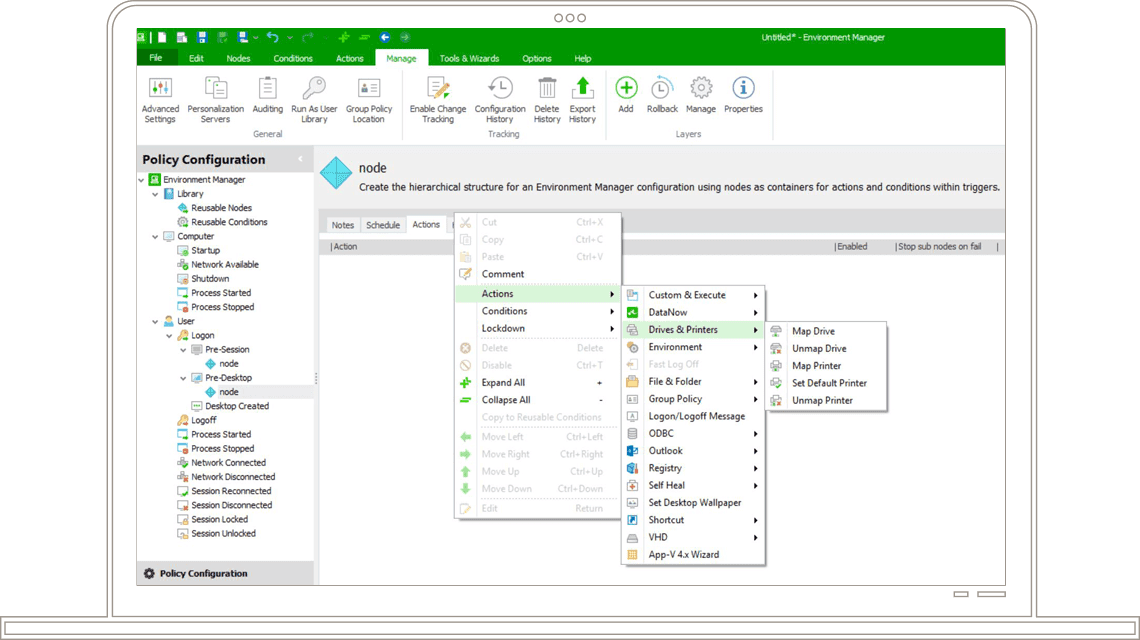Choose Map Drive from submenu
The height and width of the screenshot is (640, 1140).
pyautogui.click(x=827, y=331)
